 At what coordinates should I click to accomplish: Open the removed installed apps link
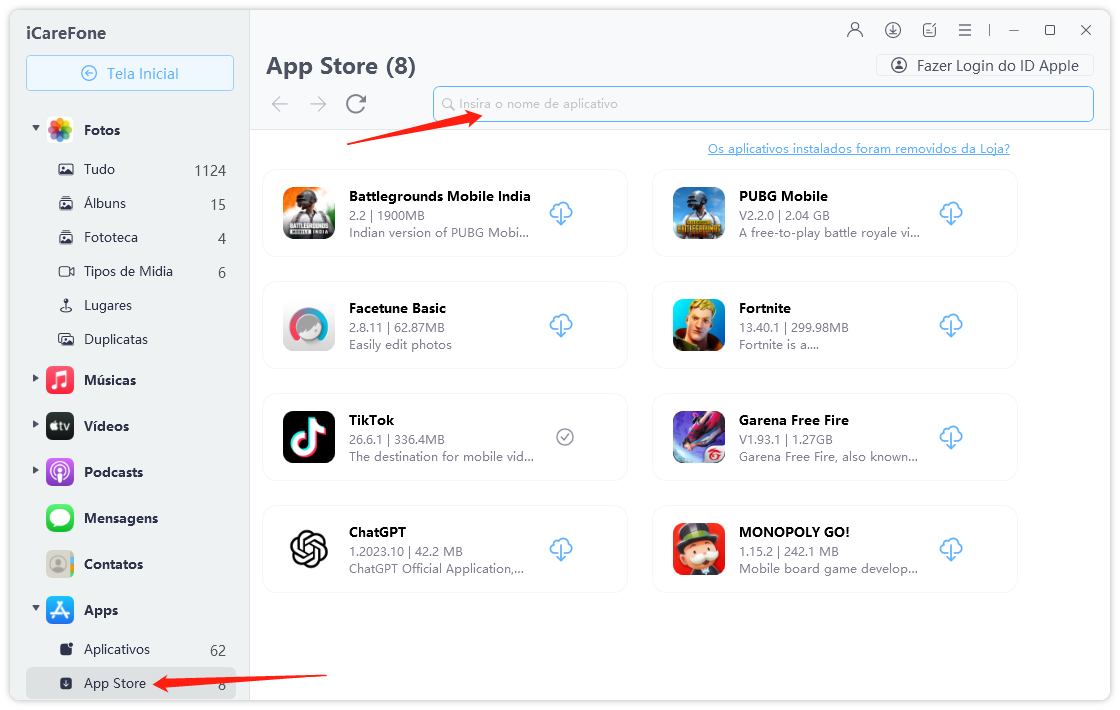pyautogui.click(x=858, y=149)
